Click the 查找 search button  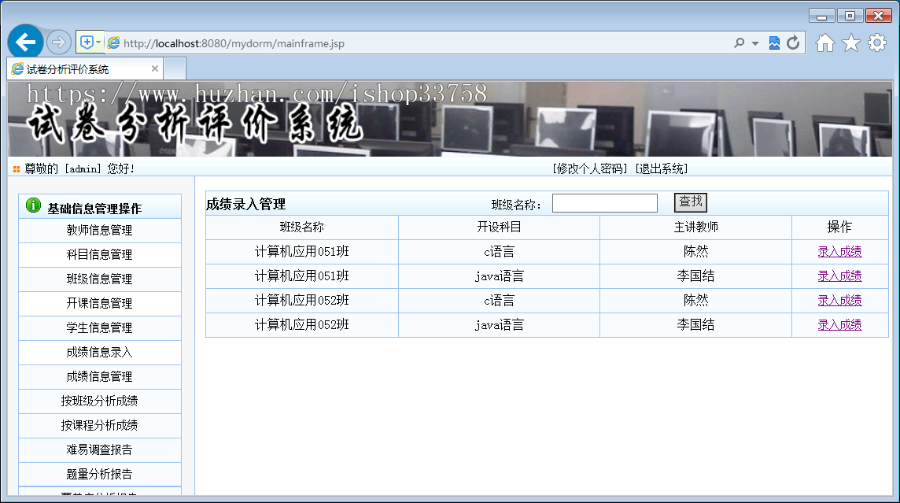(x=690, y=202)
